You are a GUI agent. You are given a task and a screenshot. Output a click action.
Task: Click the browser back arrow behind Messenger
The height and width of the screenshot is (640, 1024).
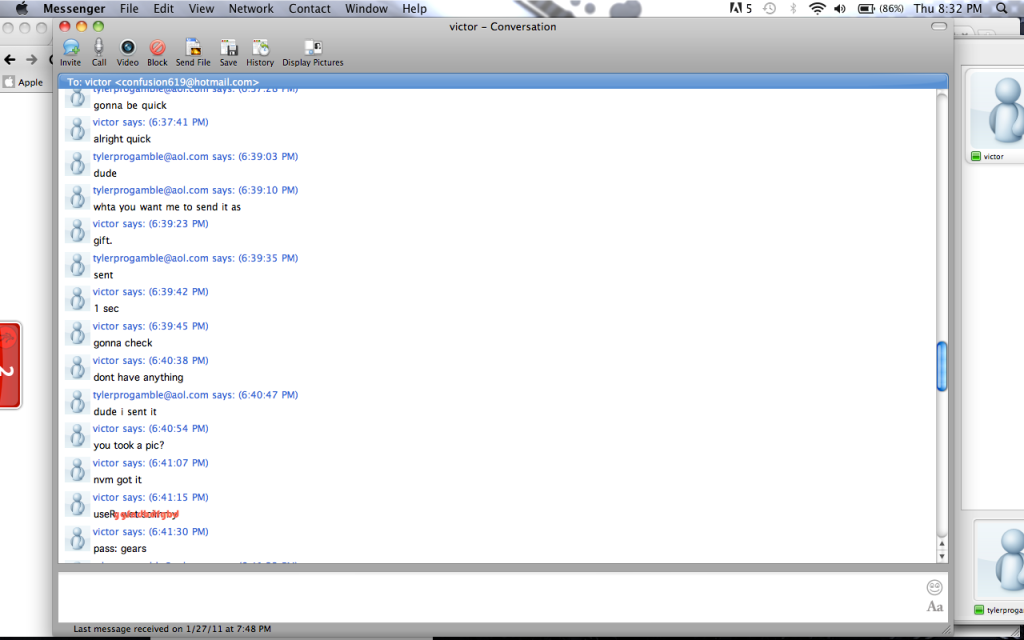tap(9, 59)
